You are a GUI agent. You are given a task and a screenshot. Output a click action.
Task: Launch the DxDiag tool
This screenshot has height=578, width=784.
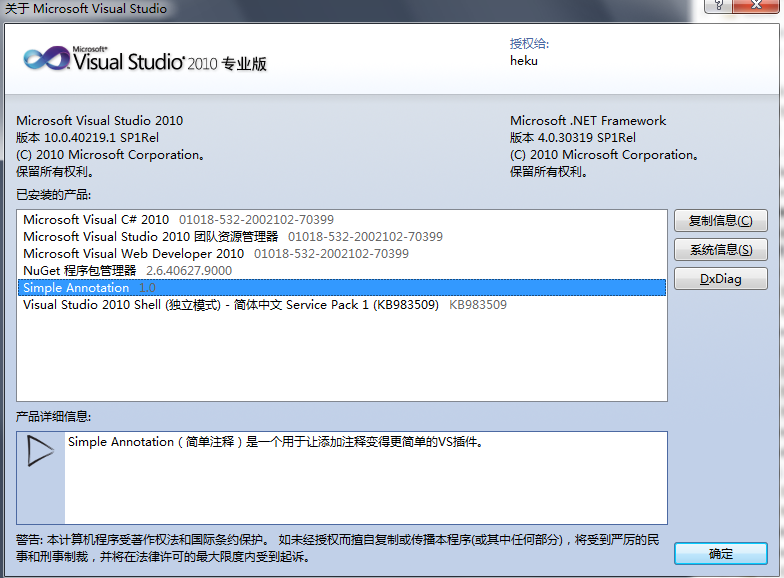[x=720, y=278]
